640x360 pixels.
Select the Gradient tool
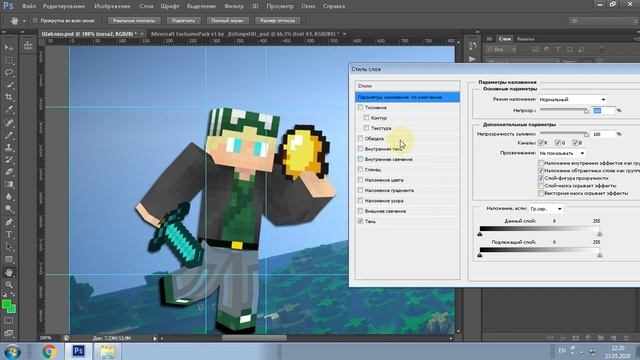9,184
